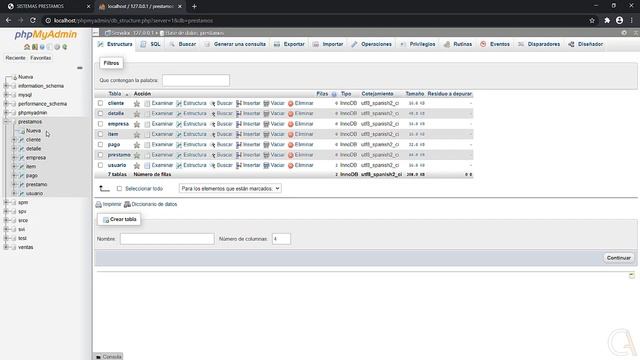This screenshot has width=640, height=360.
Task: Open 'Para los elementos que están marcados' dropdown
Action: point(230,189)
